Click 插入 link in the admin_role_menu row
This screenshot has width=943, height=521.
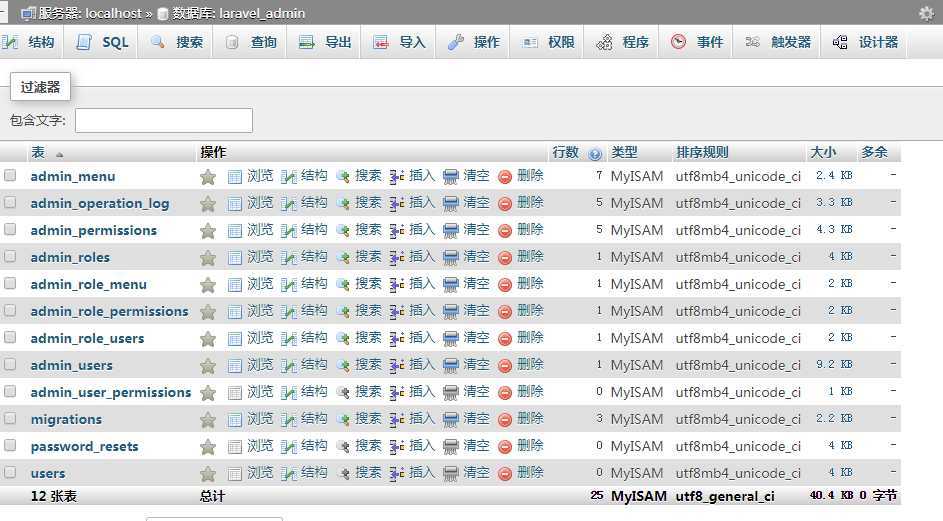click(x=422, y=284)
